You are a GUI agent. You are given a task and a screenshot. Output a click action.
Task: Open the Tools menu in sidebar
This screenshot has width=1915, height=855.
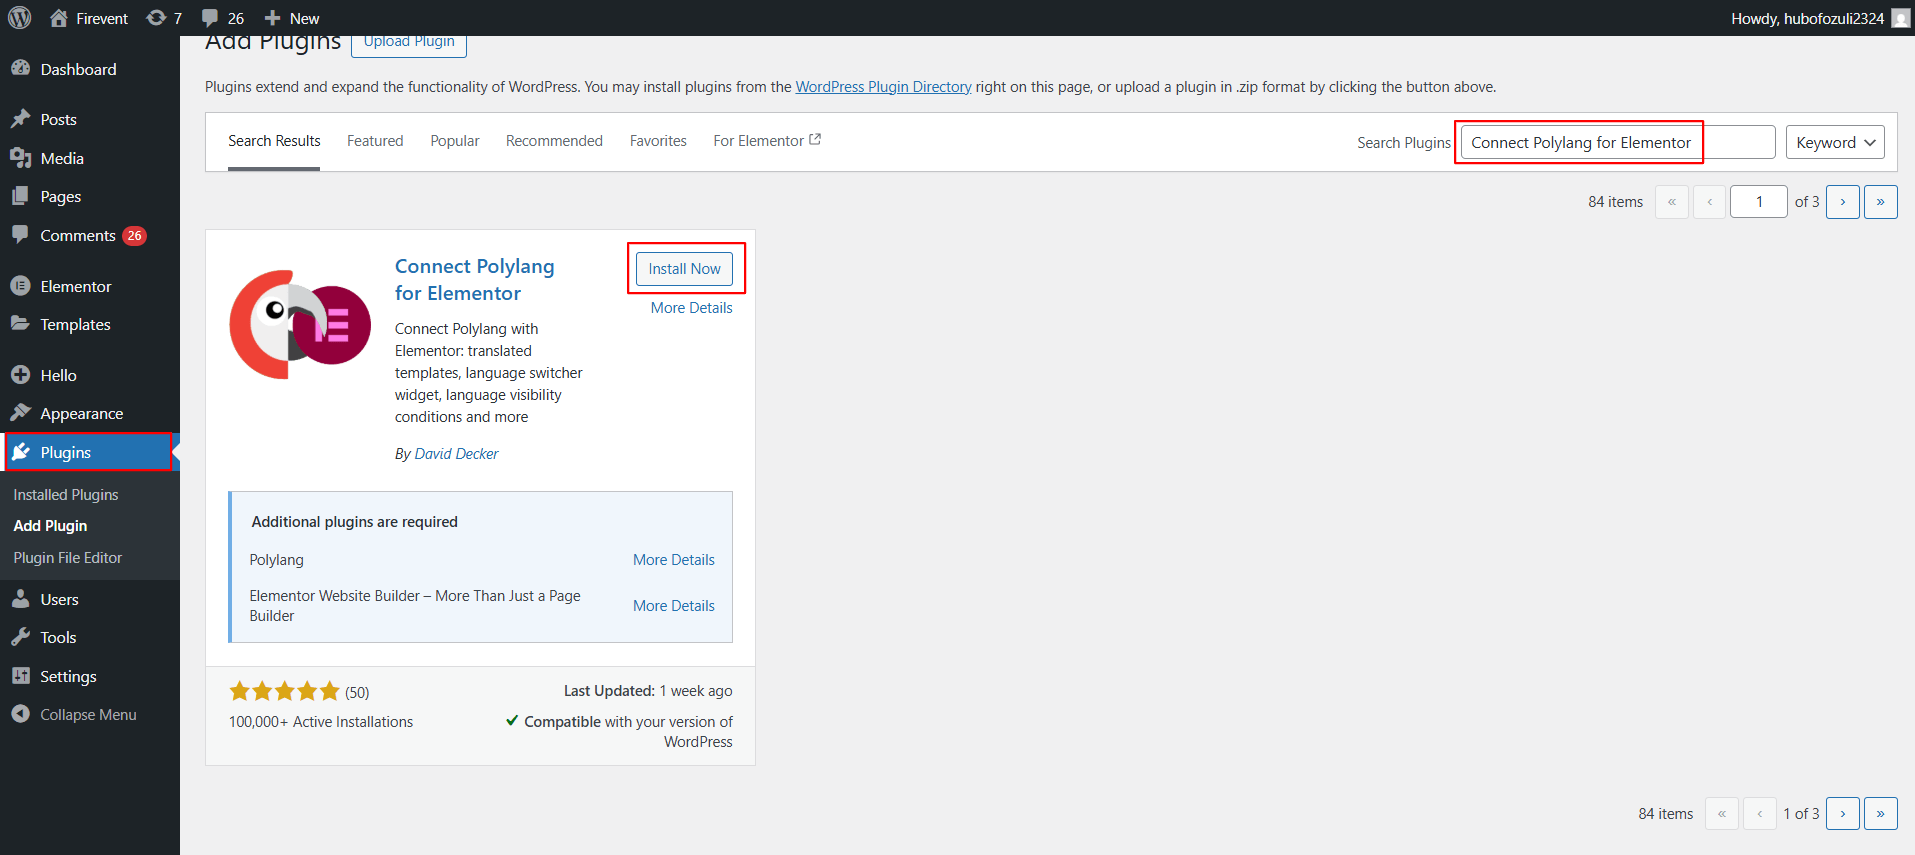tap(58, 637)
